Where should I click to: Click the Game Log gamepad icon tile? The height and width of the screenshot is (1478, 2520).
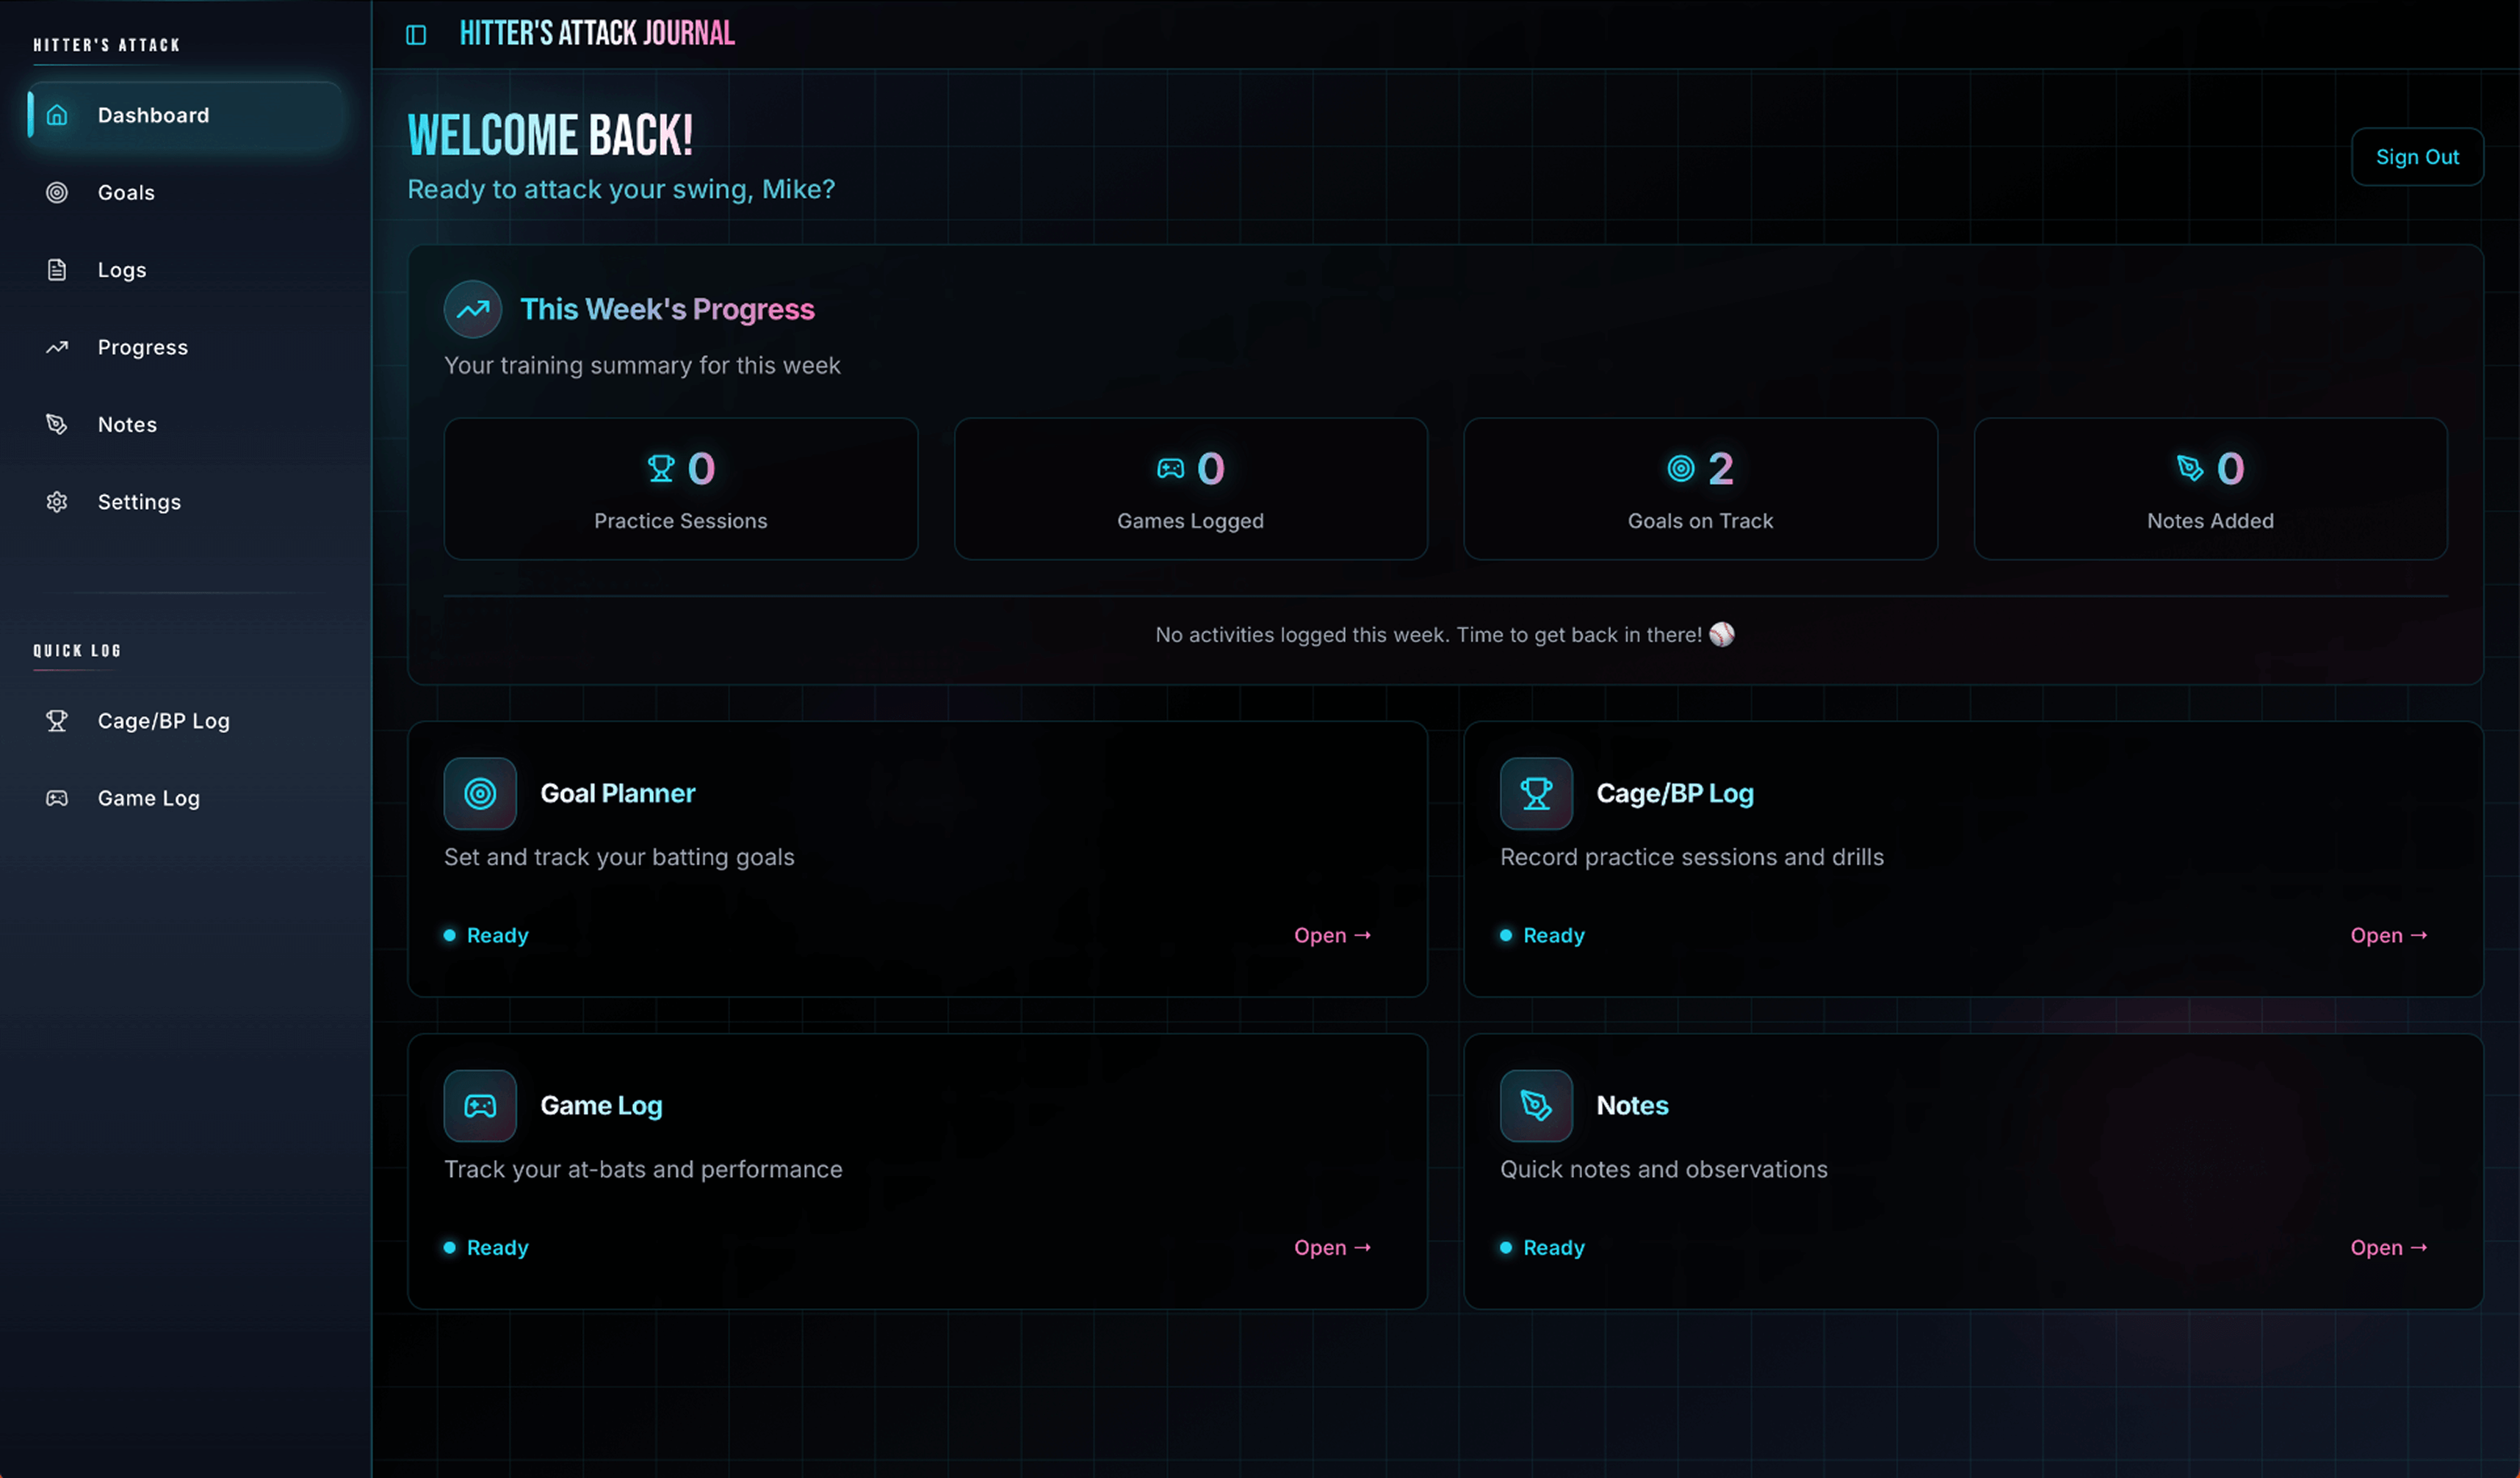pos(480,1105)
